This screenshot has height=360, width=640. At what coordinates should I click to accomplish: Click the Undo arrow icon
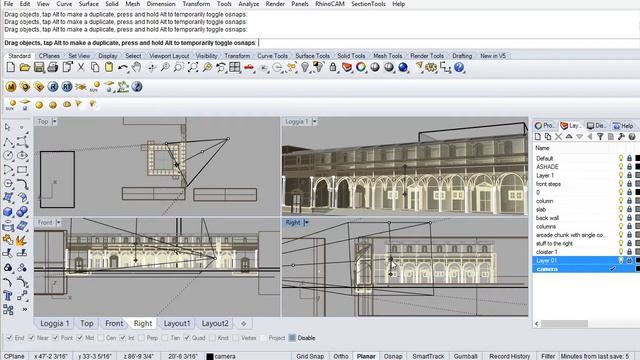[122, 67]
